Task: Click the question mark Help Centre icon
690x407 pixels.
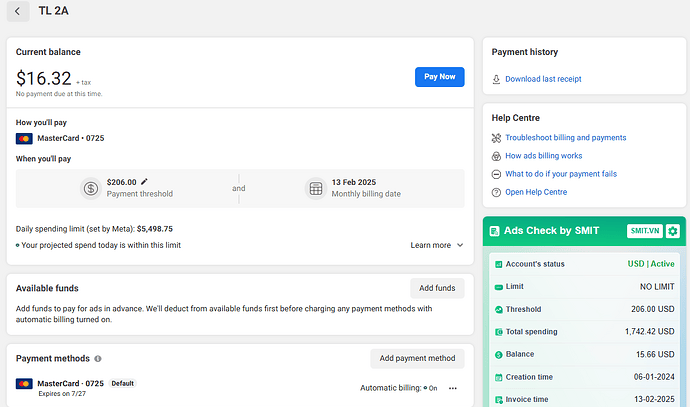Action: (496, 192)
